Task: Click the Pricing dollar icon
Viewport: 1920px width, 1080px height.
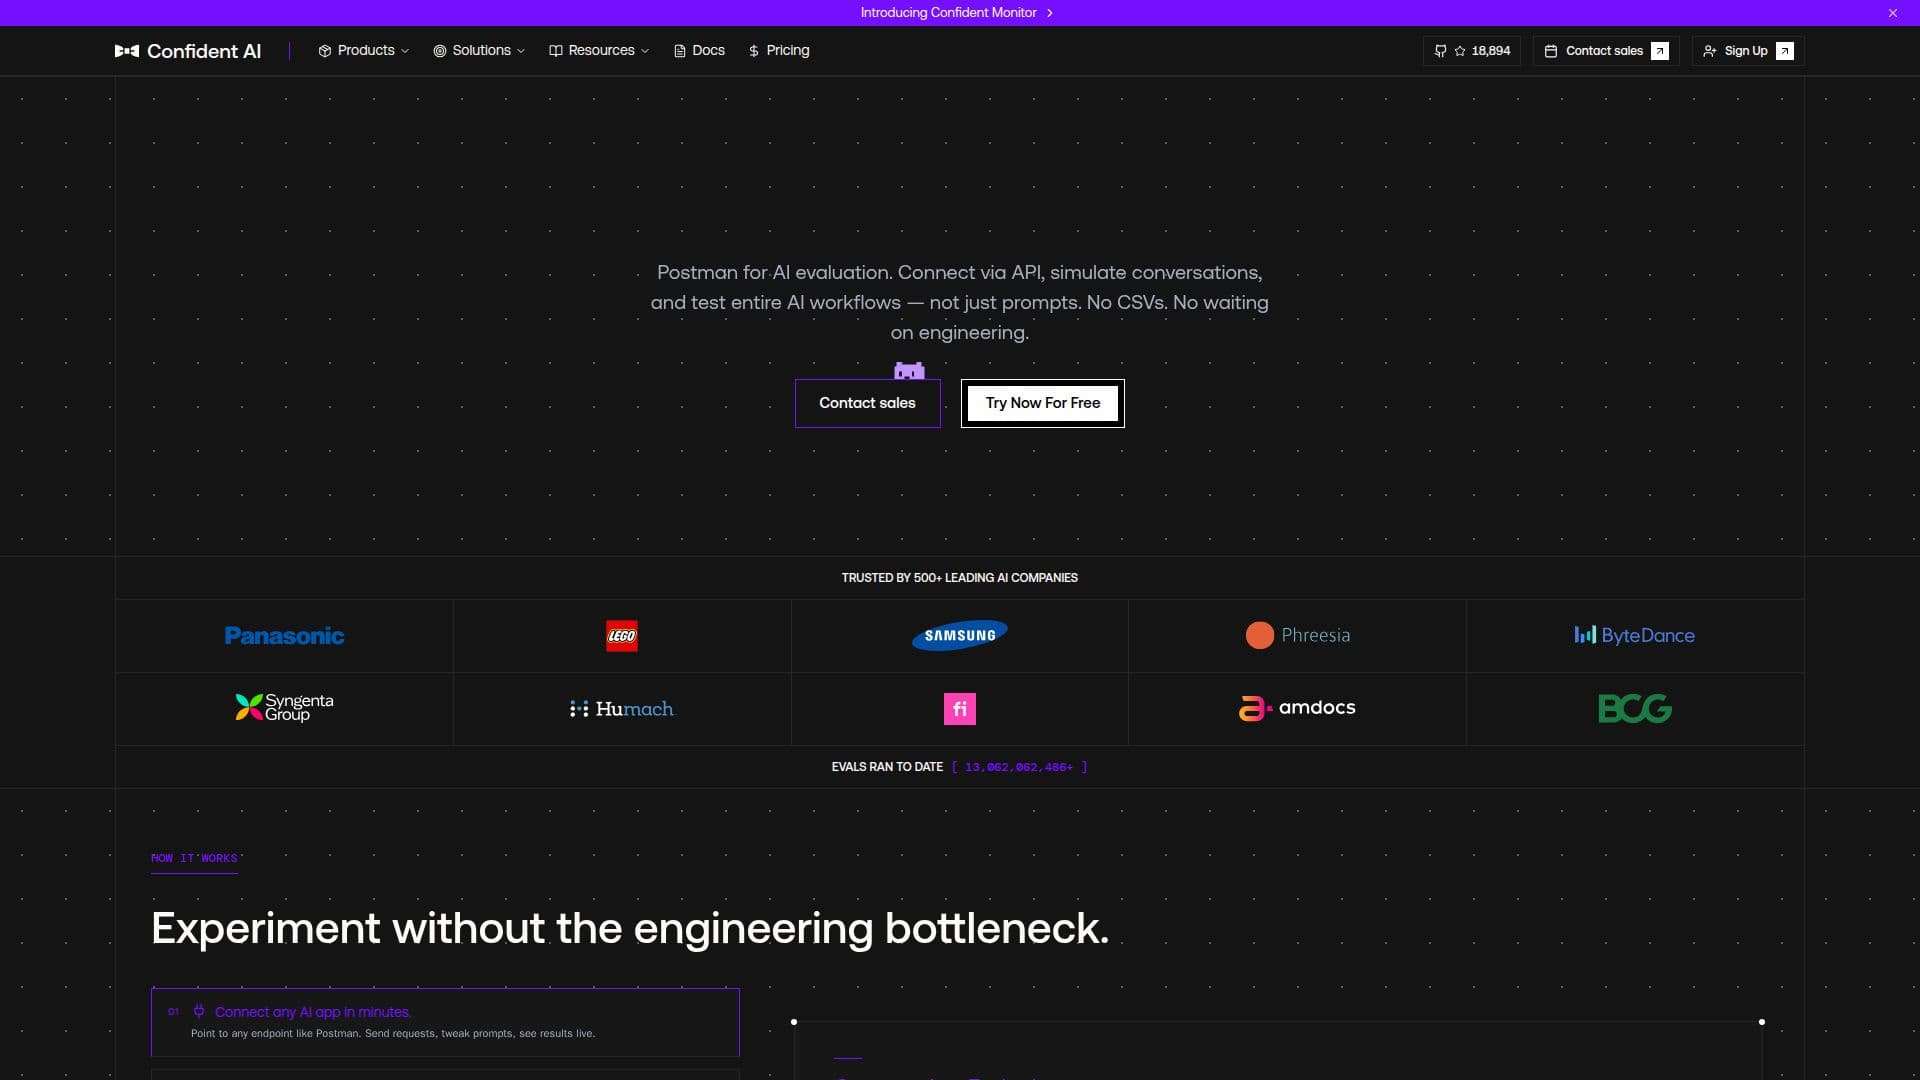Action: 754,51
